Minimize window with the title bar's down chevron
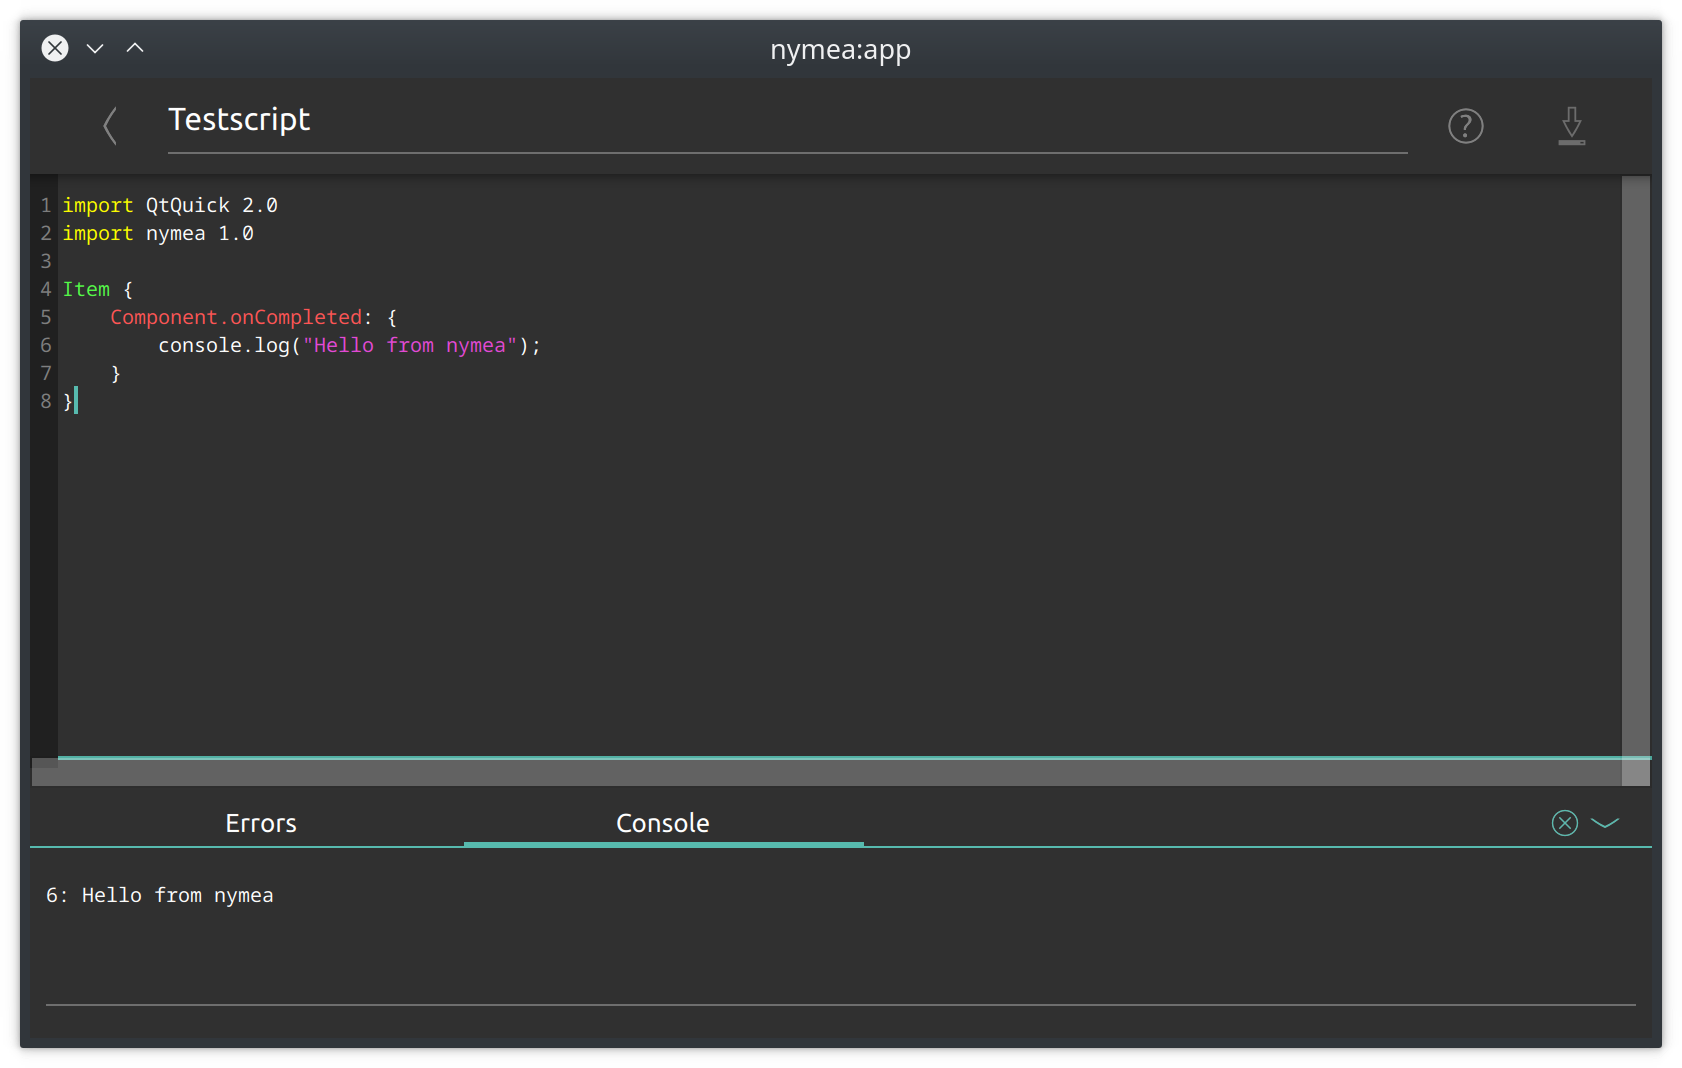Viewport: 1682px width, 1068px height. click(95, 48)
